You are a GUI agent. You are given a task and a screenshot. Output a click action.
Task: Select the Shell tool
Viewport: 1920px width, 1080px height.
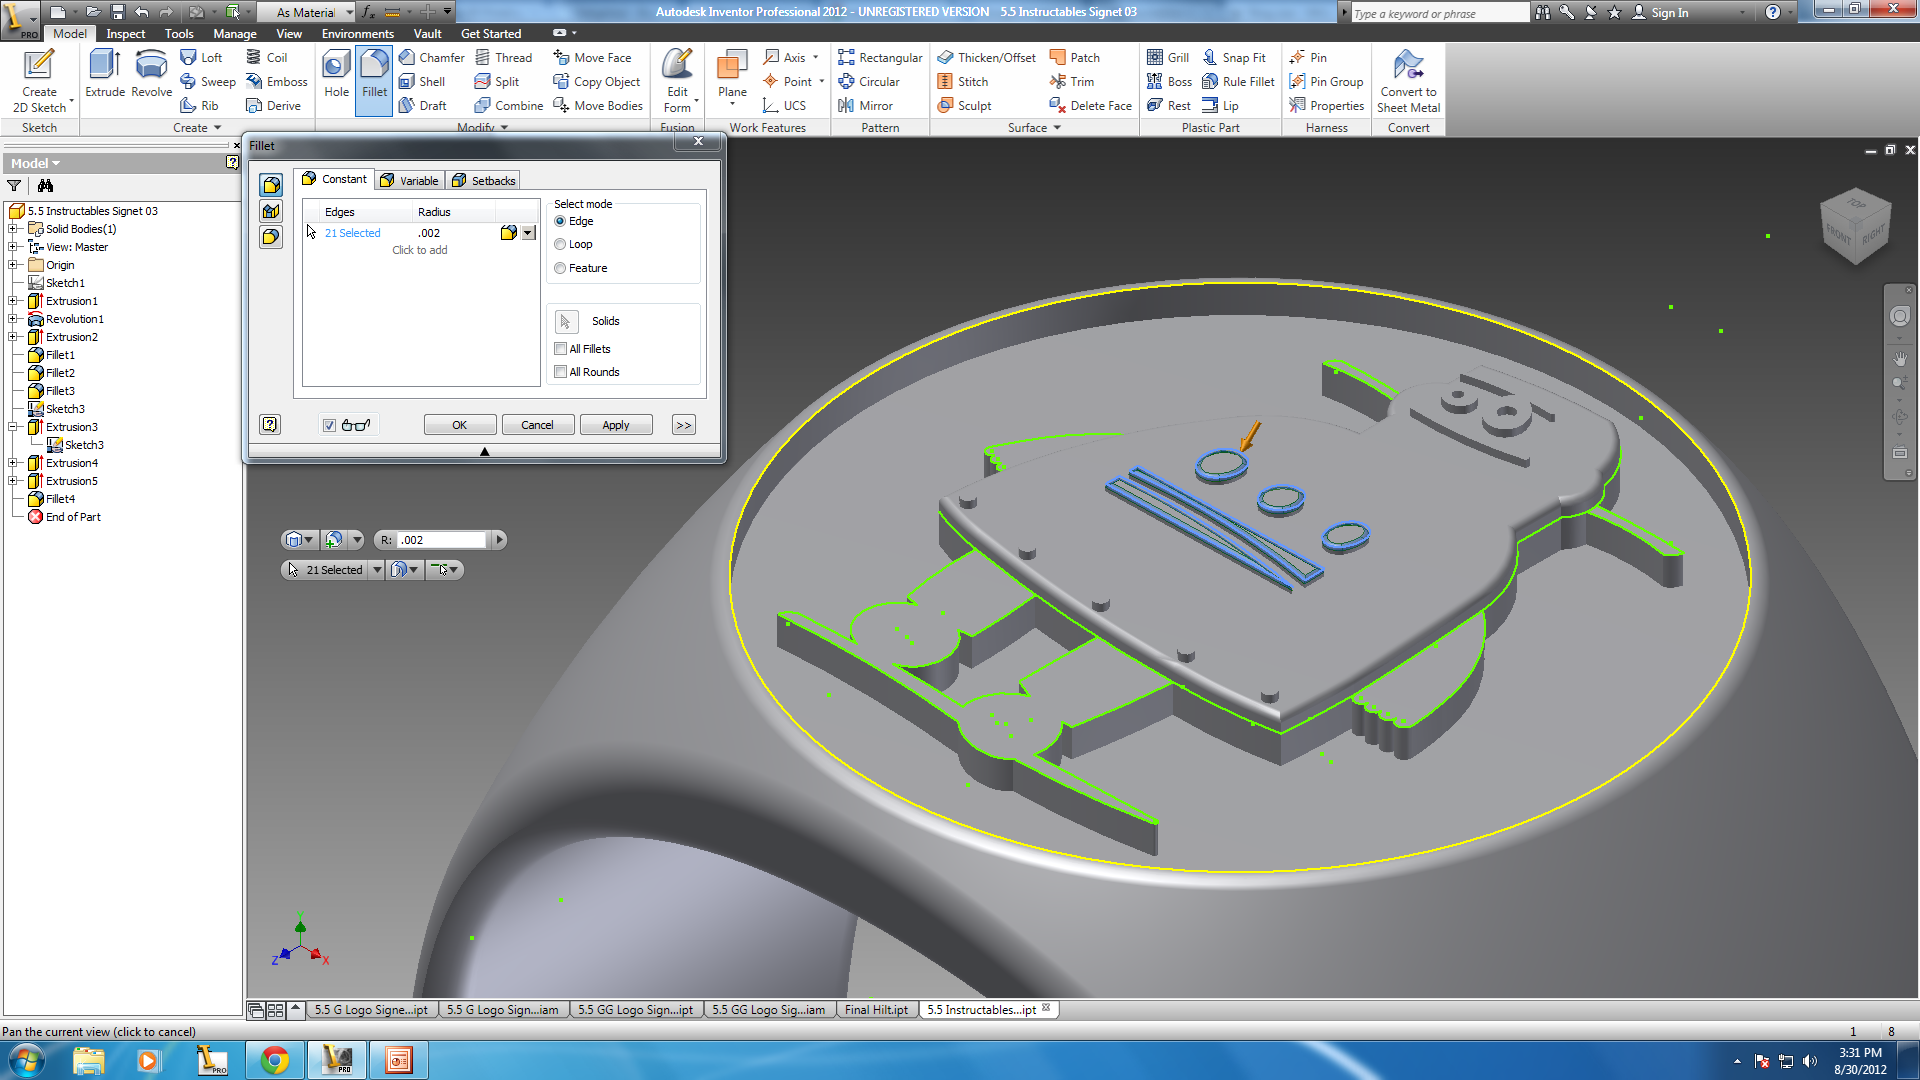click(x=421, y=81)
